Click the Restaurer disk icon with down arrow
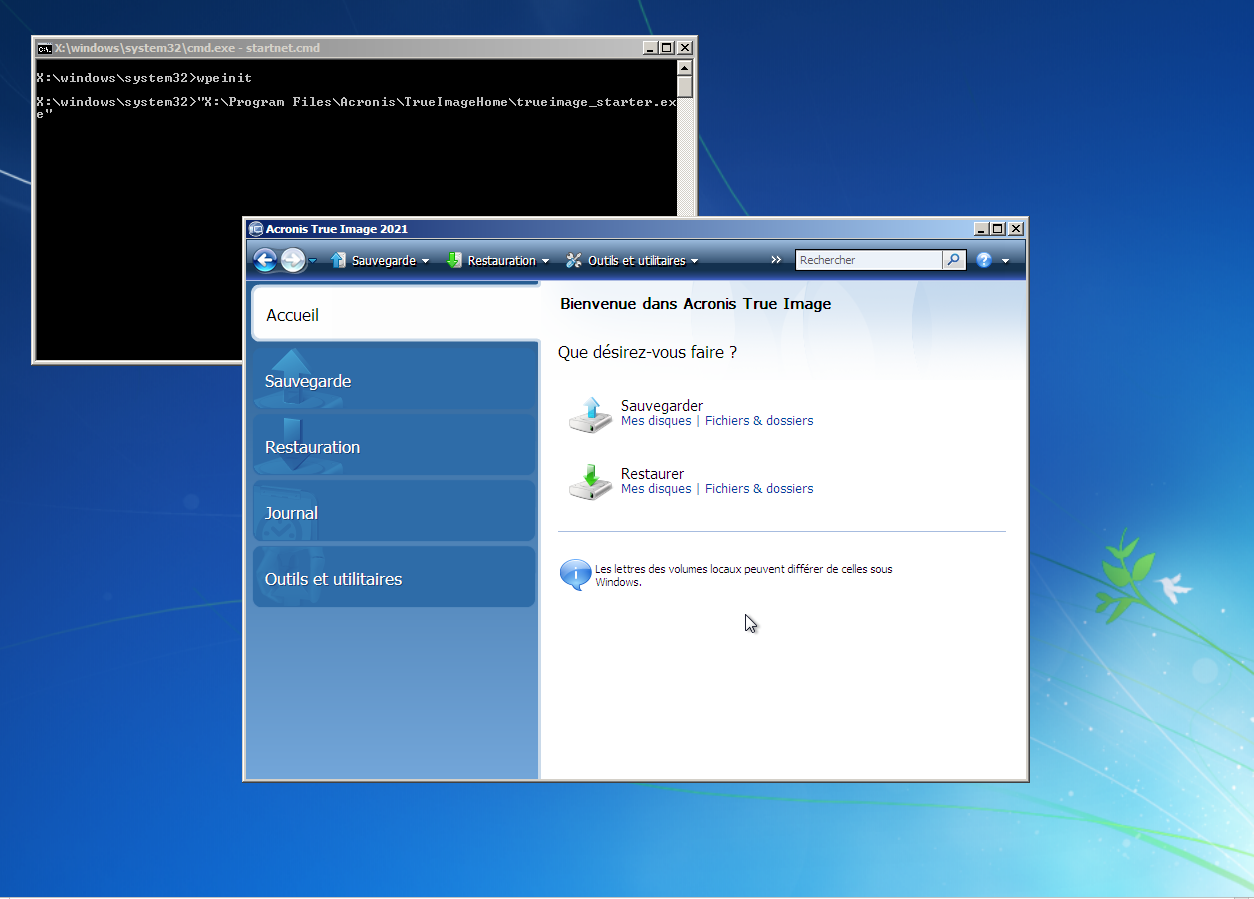Image resolution: width=1254 pixels, height=899 pixels. coord(590,482)
